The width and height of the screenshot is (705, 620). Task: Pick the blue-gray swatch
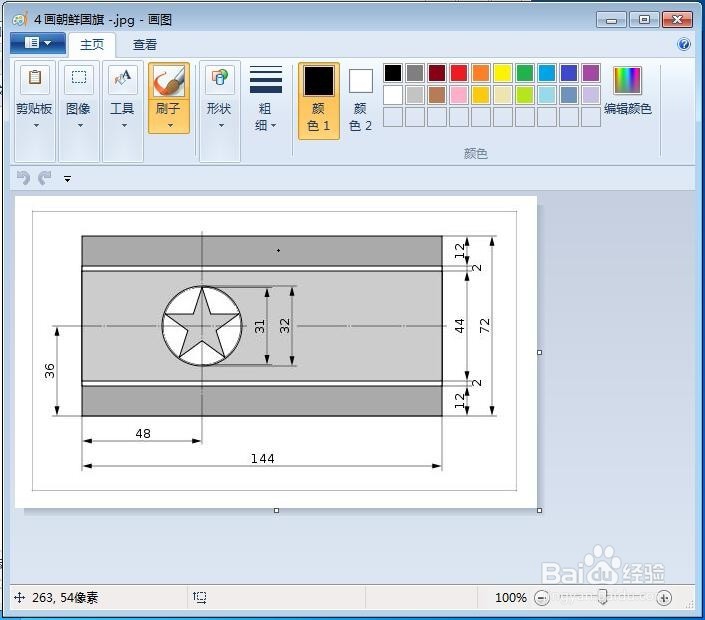pyautogui.click(x=569, y=95)
